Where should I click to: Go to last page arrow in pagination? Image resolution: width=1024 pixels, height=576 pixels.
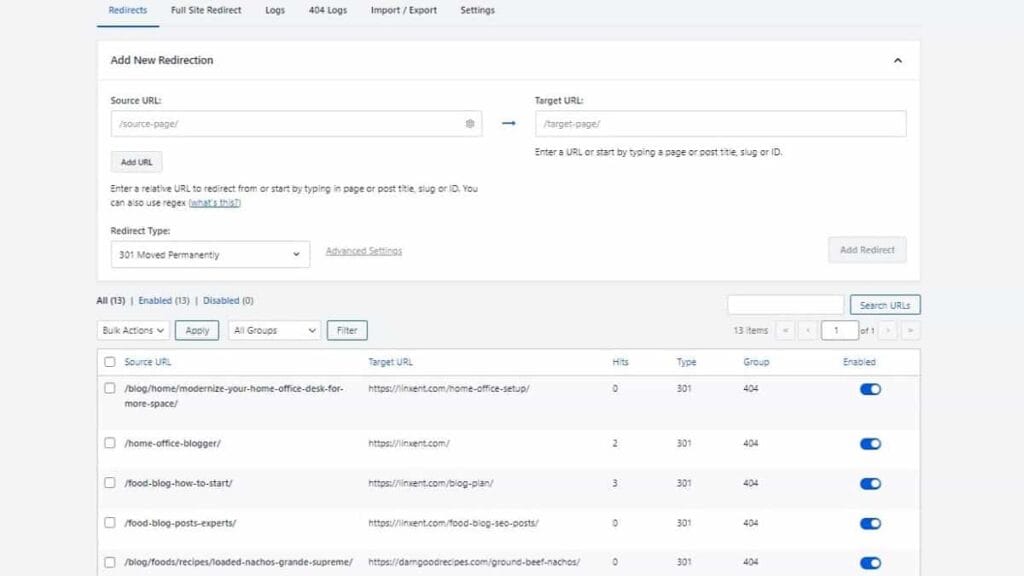[x=910, y=330]
